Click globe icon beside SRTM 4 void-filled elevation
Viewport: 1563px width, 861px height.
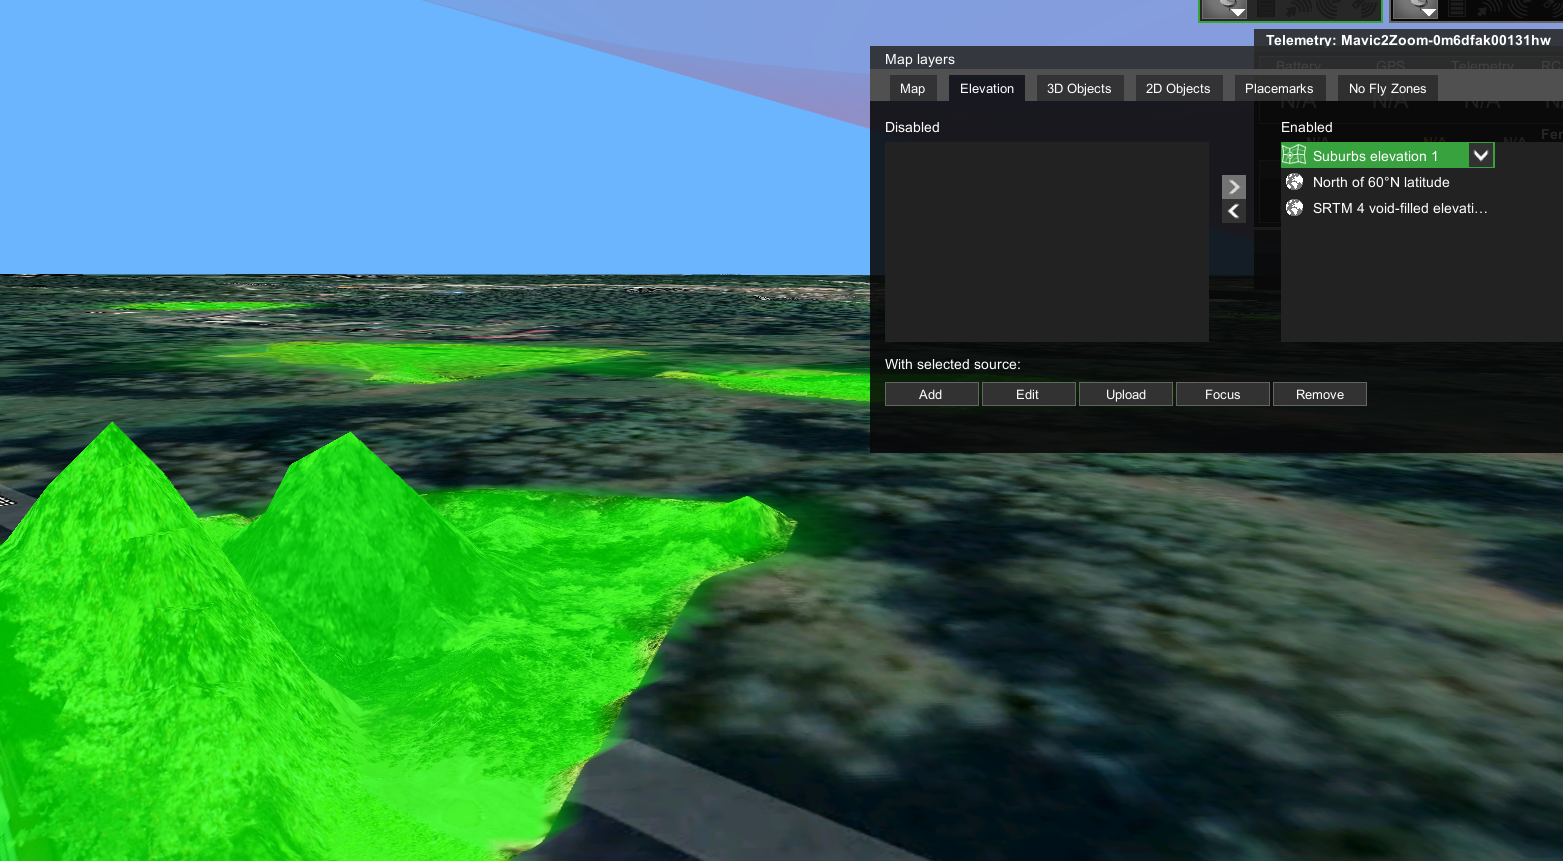(x=1294, y=208)
